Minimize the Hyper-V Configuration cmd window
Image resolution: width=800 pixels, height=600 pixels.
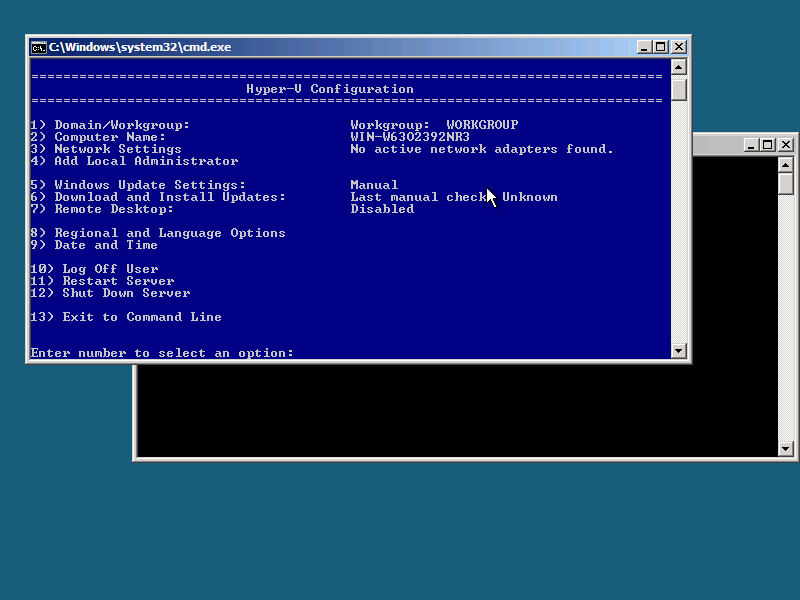pos(644,47)
